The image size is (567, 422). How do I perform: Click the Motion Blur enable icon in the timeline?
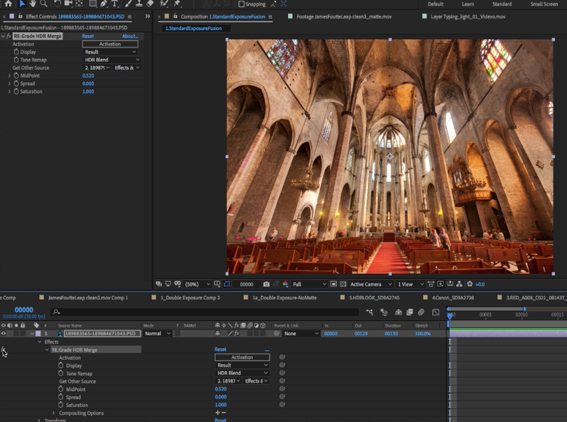(421, 312)
